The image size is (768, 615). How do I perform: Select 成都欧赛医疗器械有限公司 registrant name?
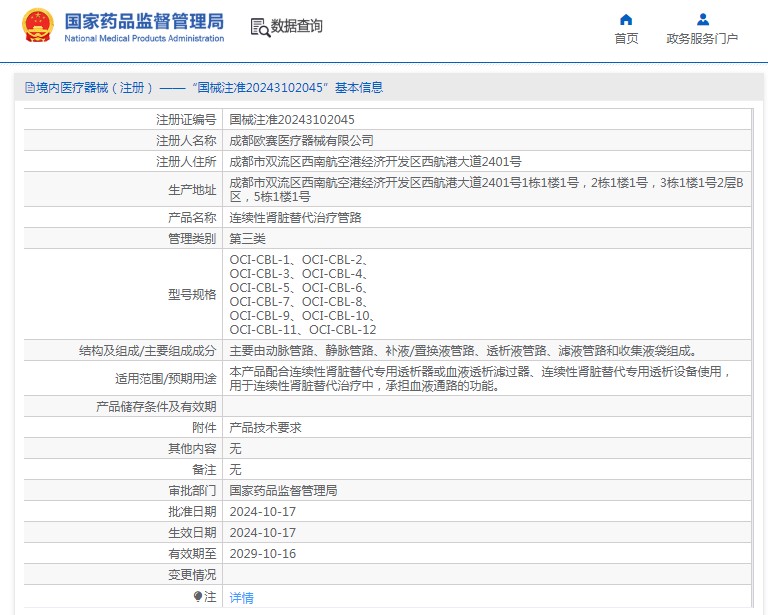[301, 141]
